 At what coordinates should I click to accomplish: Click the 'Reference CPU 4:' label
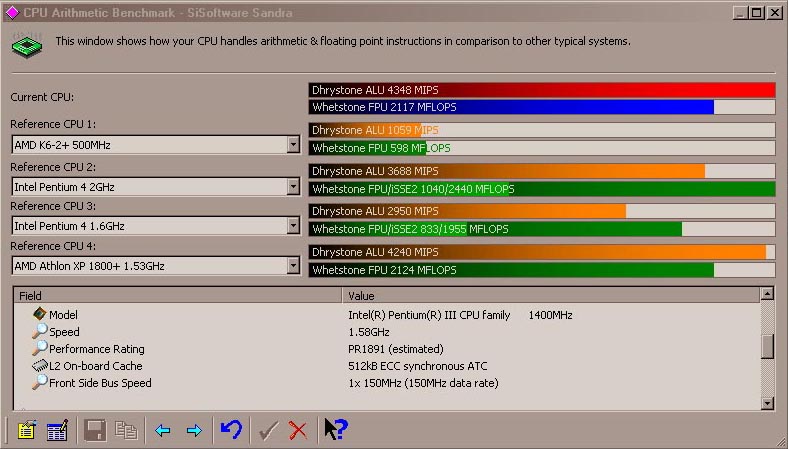tap(53, 246)
